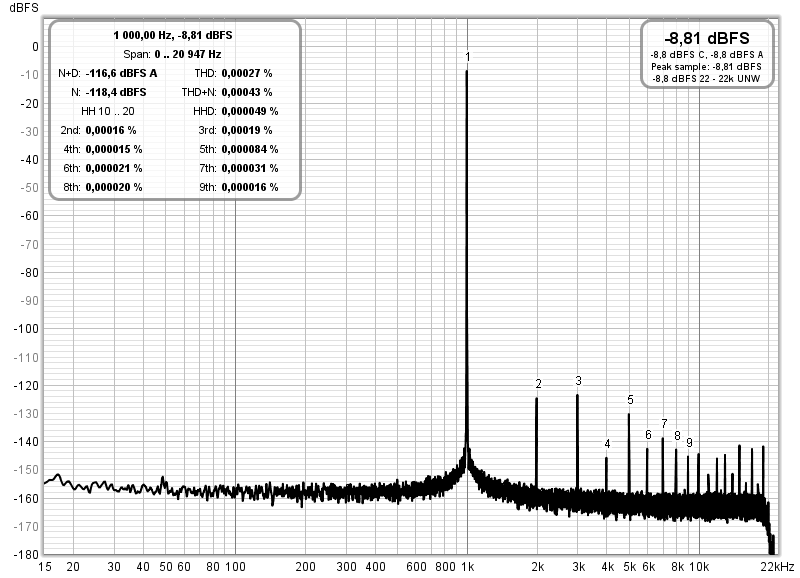The height and width of the screenshot is (578, 800).
Task: Select the "-180" level axis label
Action: coord(26,555)
